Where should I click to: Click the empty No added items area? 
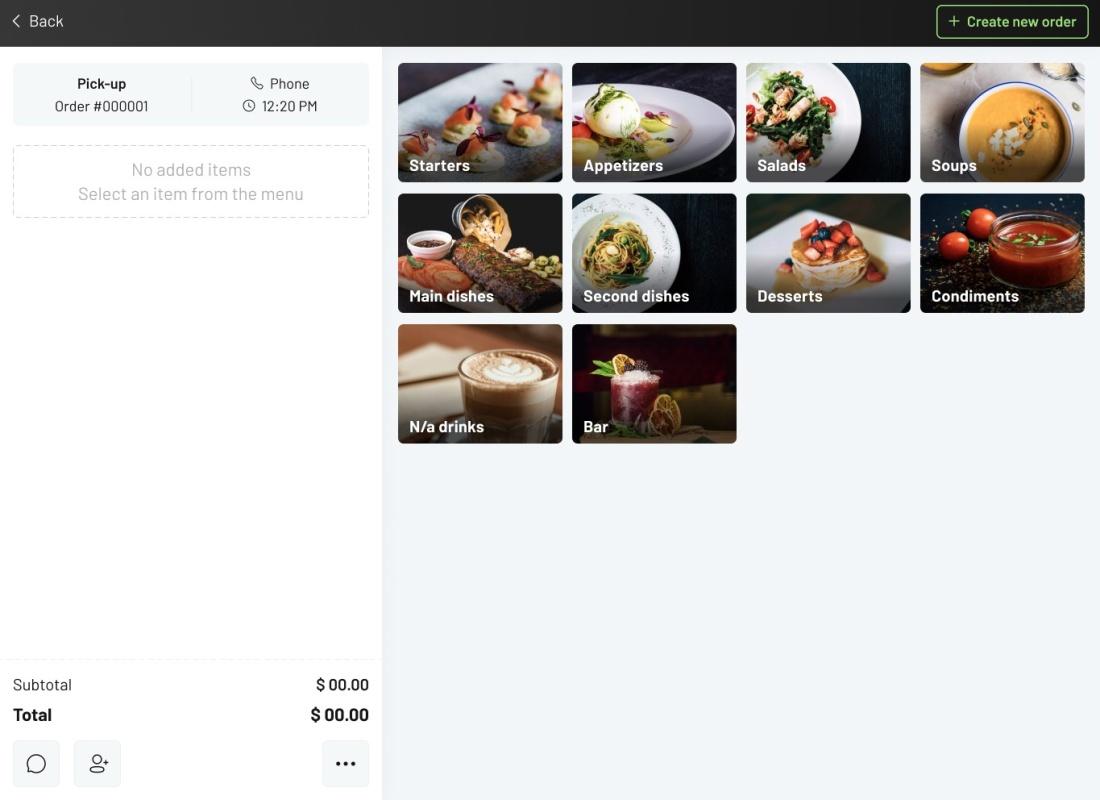[191, 182]
